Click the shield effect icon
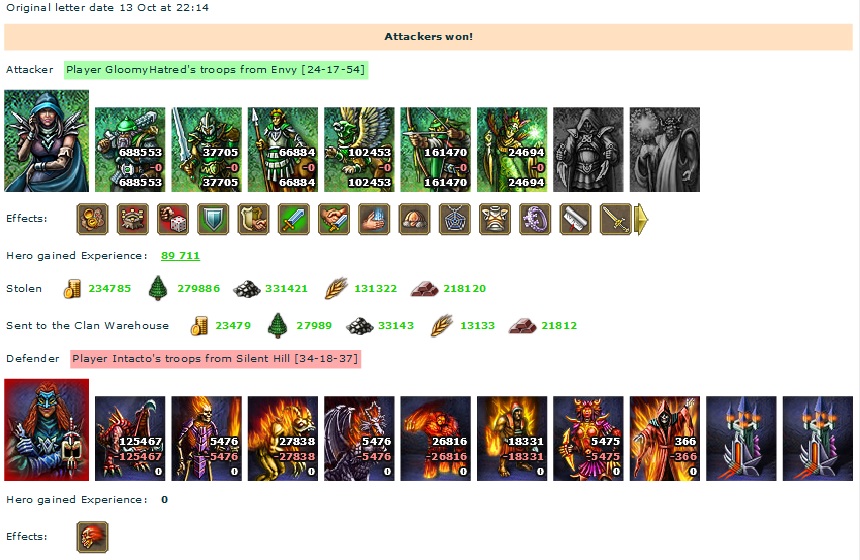Image resolution: width=860 pixels, height=560 pixels. (x=213, y=219)
